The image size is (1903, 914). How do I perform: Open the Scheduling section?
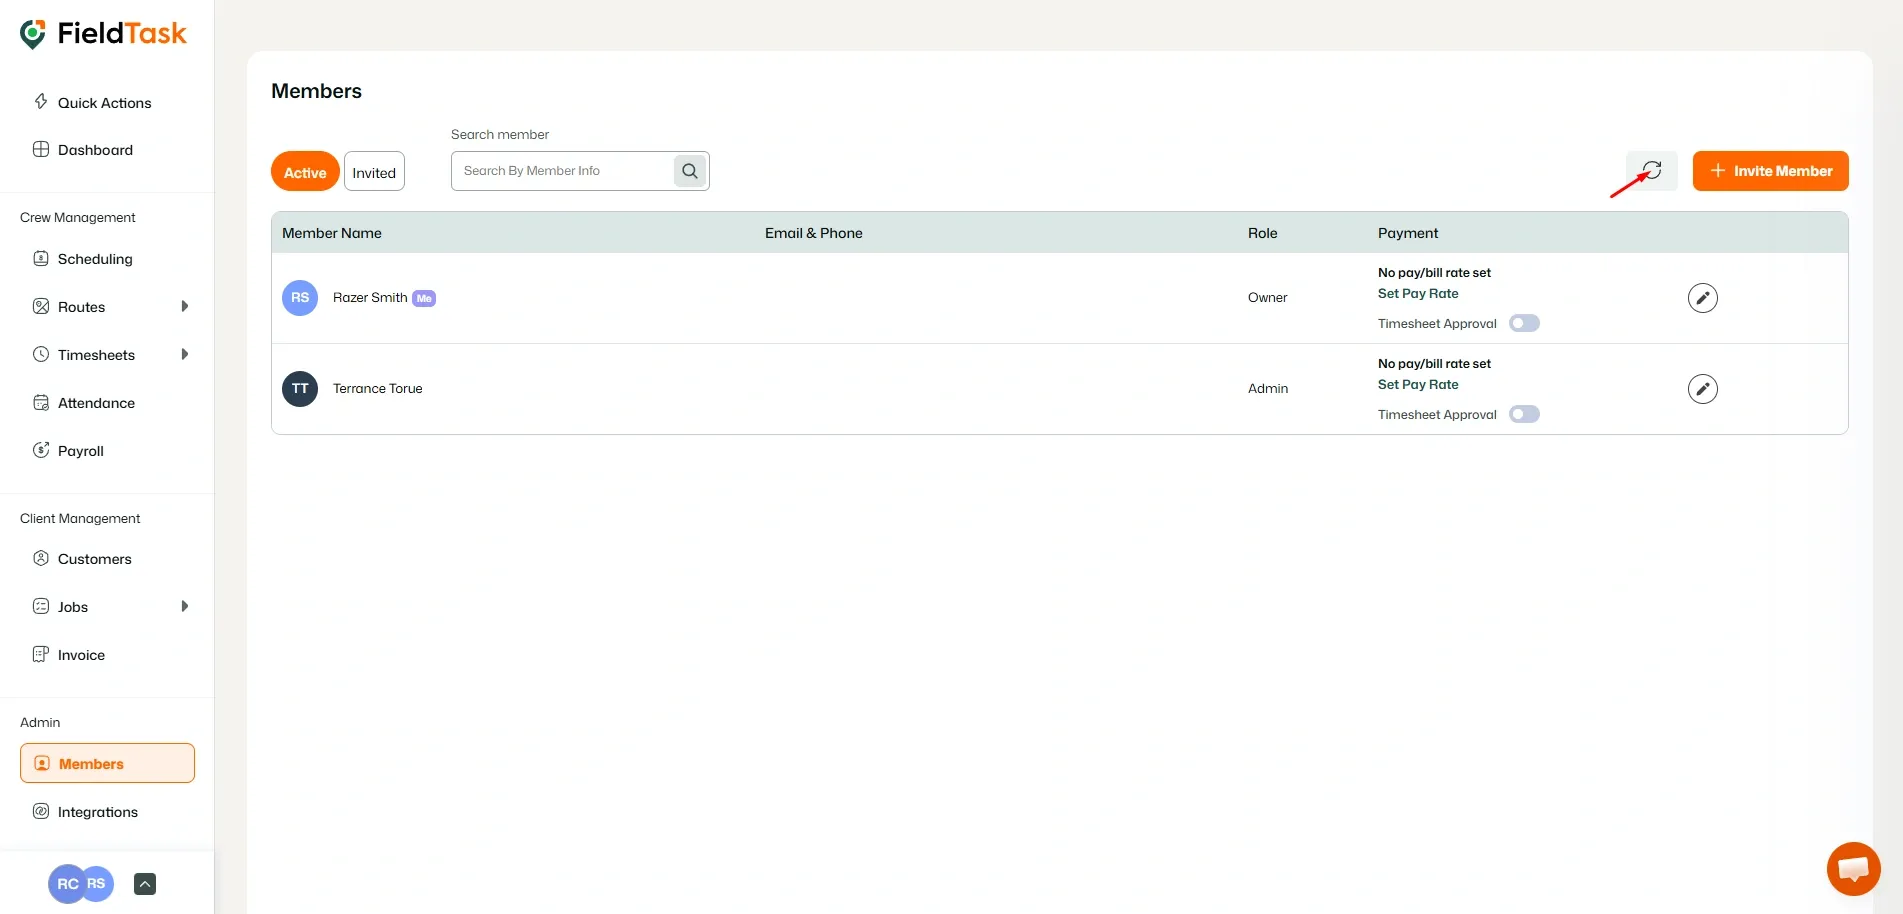[94, 258]
